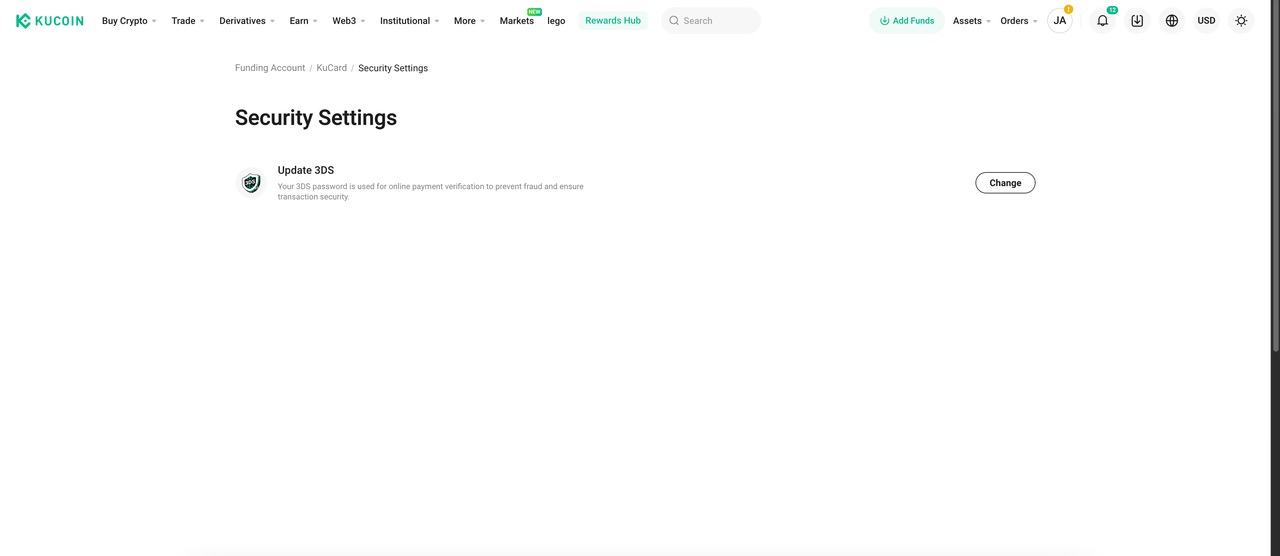Expand the Derivatives dropdown menu
This screenshot has width=1280, height=556.
tap(247, 21)
